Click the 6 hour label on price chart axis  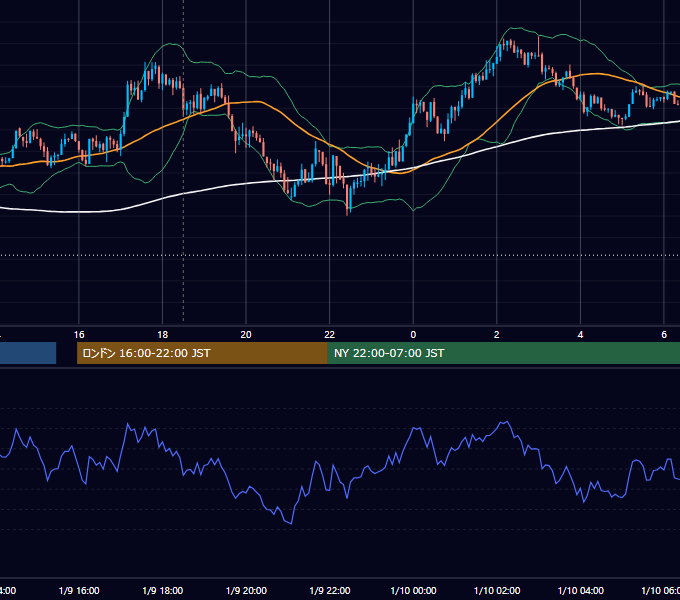(x=664, y=335)
